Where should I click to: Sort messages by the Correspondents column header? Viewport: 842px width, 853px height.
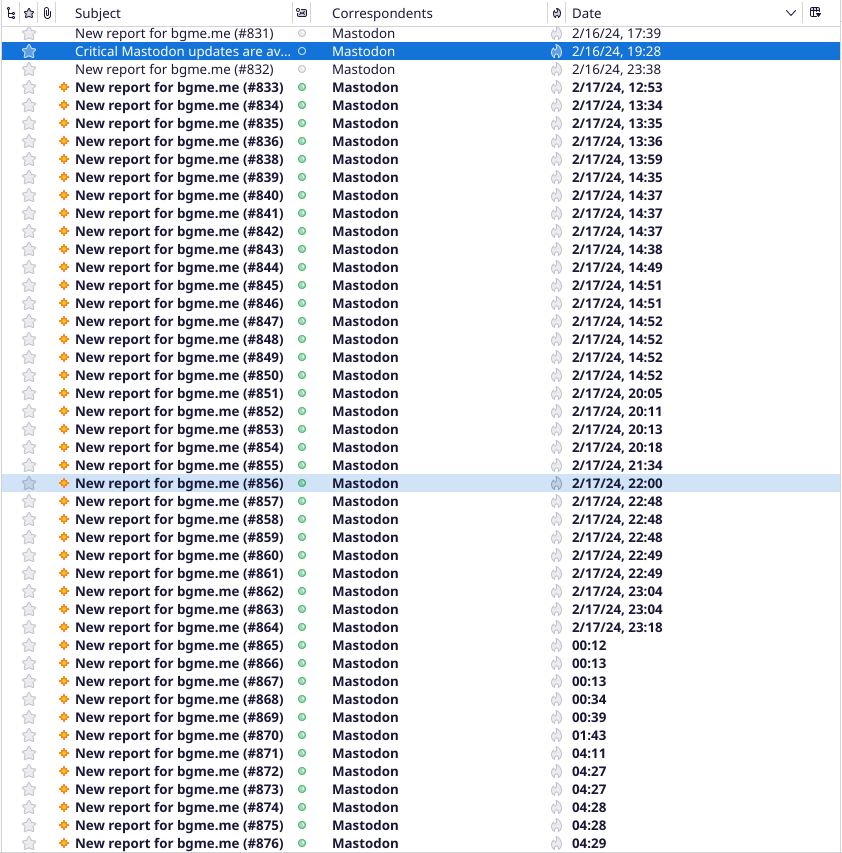tap(382, 12)
